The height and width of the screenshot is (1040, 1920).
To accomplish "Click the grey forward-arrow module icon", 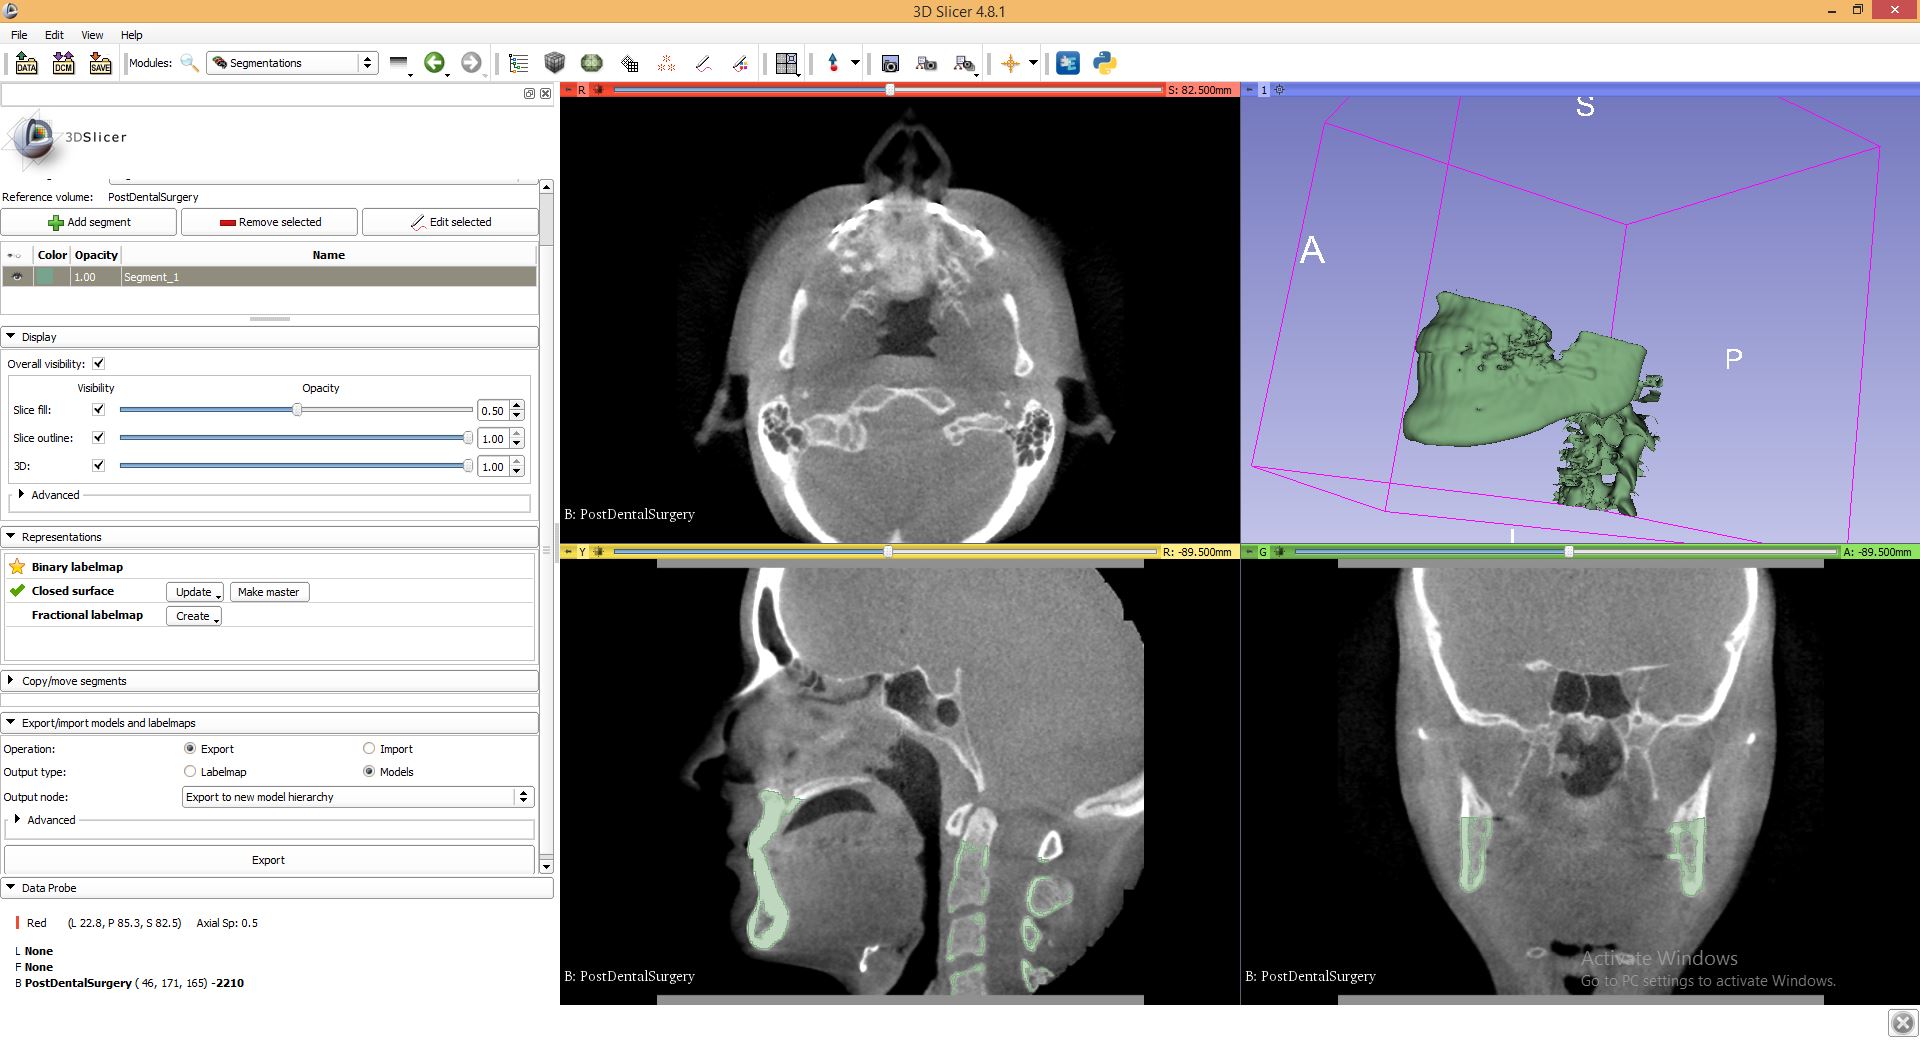I will pos(471,63).
